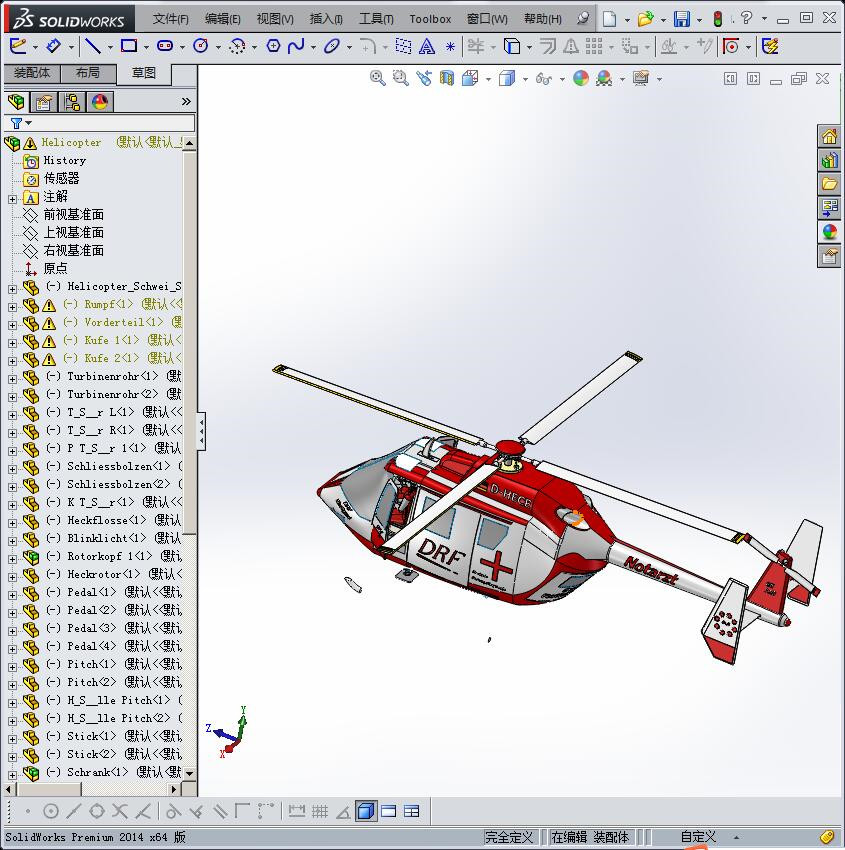Click the panel collapse handle
This screenshot has height=850, width=845.
(201, 432)
